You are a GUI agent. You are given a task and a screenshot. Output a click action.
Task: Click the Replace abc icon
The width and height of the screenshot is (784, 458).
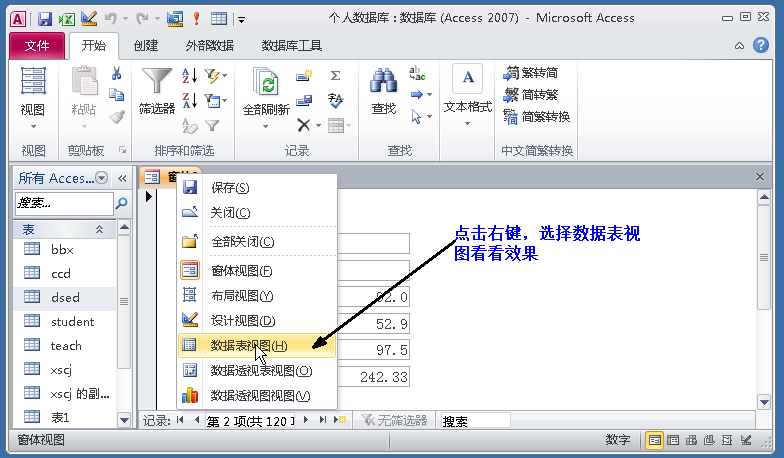click(x=416, y=74)
